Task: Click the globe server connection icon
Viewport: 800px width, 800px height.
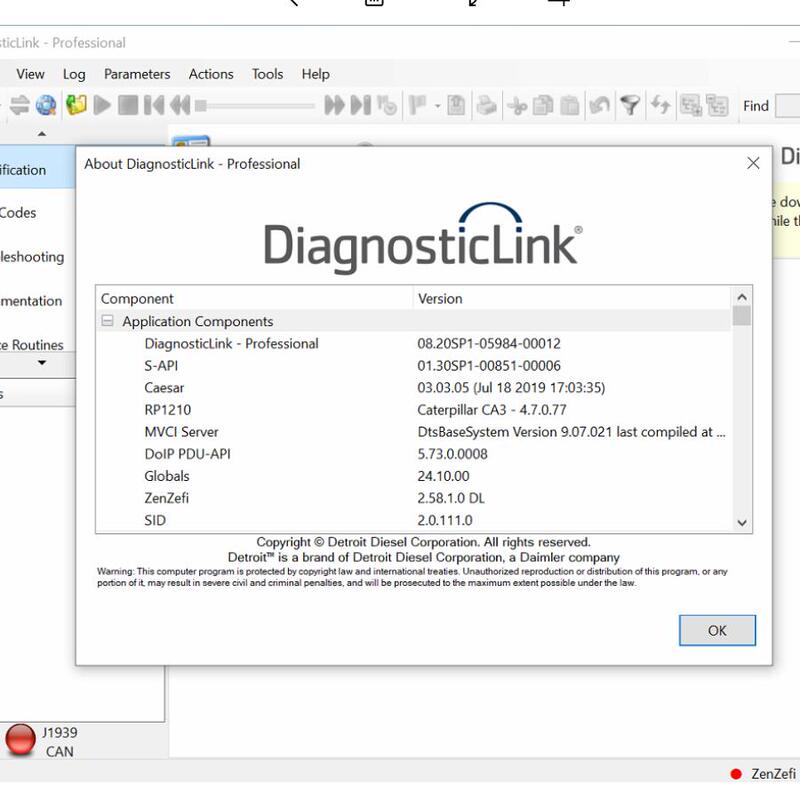Action: point(46,106)
